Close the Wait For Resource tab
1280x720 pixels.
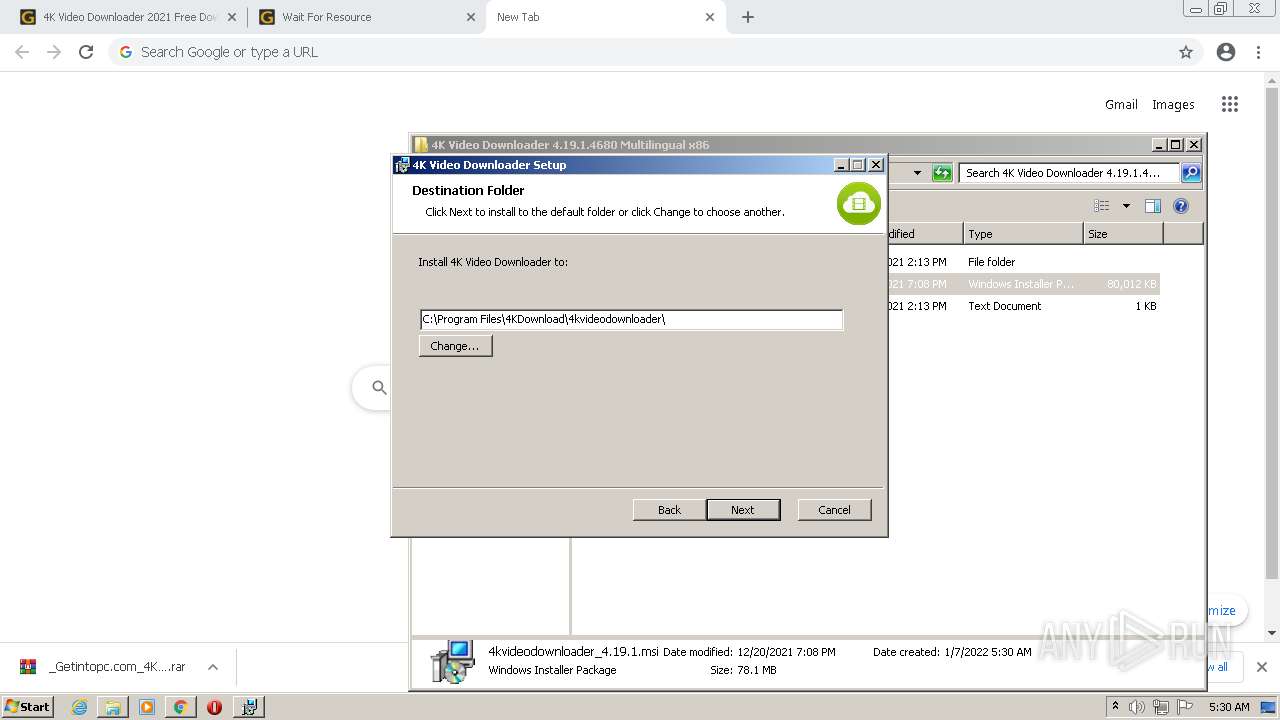(471, 17)
